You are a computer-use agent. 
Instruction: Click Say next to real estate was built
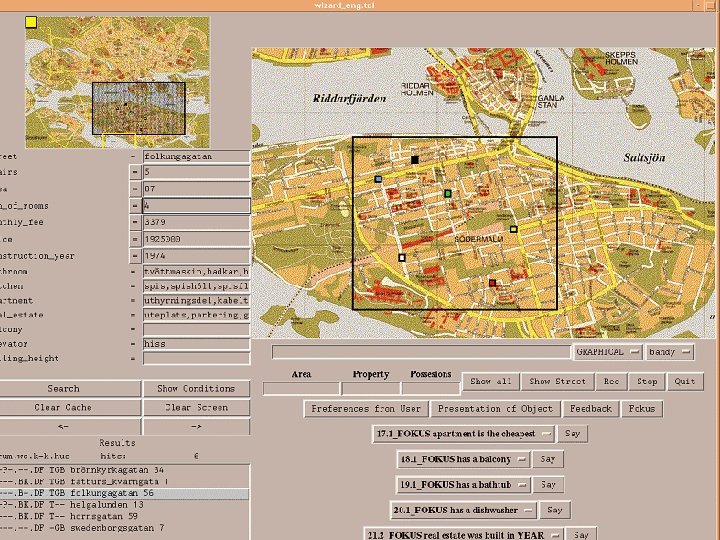(x=581, y=534)
